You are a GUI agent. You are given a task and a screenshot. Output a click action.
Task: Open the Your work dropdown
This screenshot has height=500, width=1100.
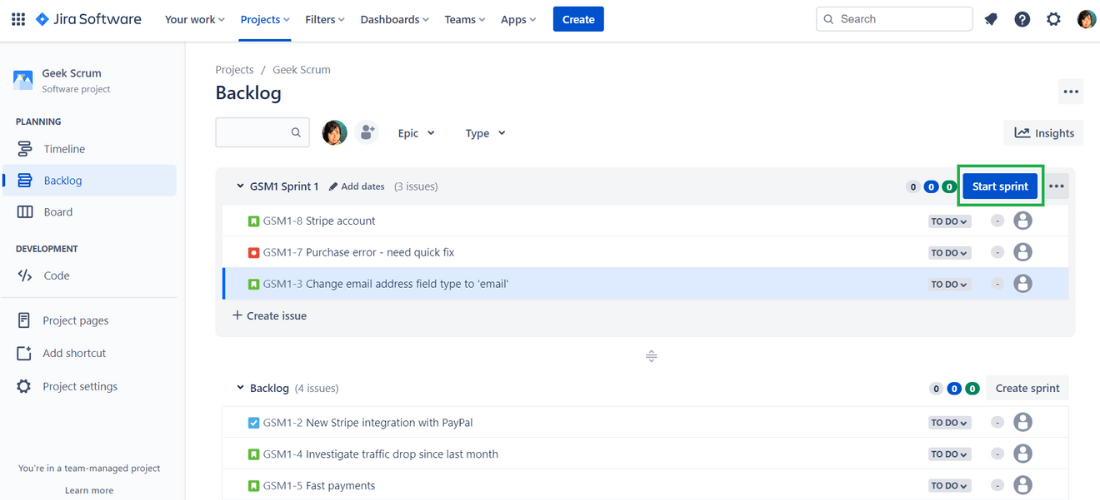pos(194,20)
